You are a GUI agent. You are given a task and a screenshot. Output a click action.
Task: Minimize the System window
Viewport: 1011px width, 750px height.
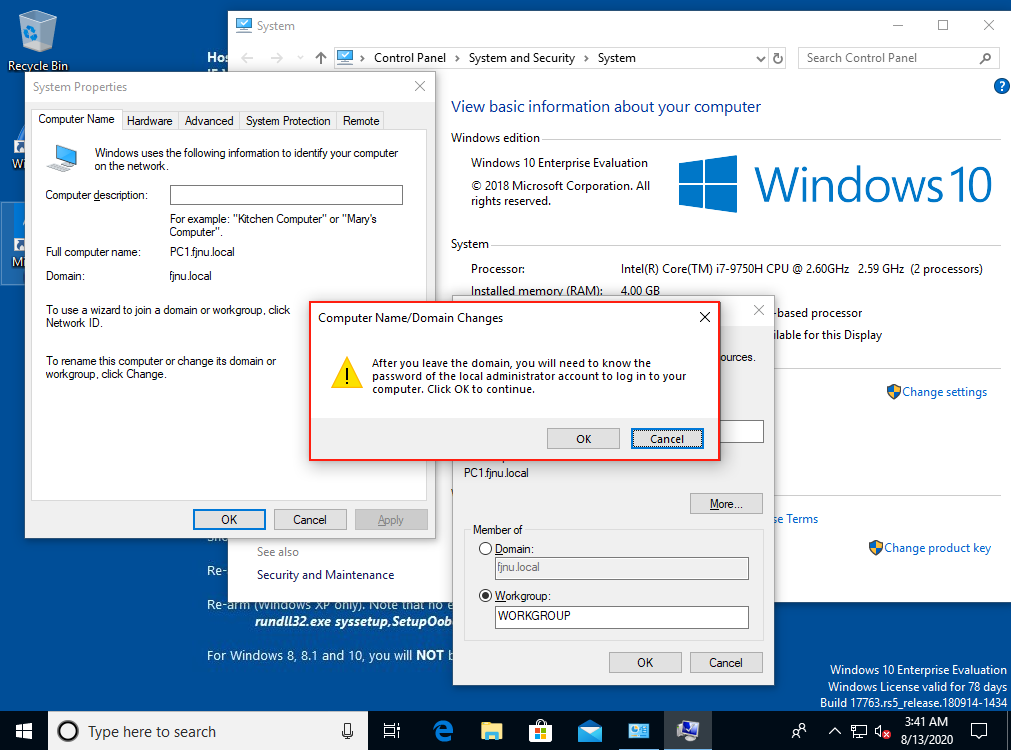point(898,25)
